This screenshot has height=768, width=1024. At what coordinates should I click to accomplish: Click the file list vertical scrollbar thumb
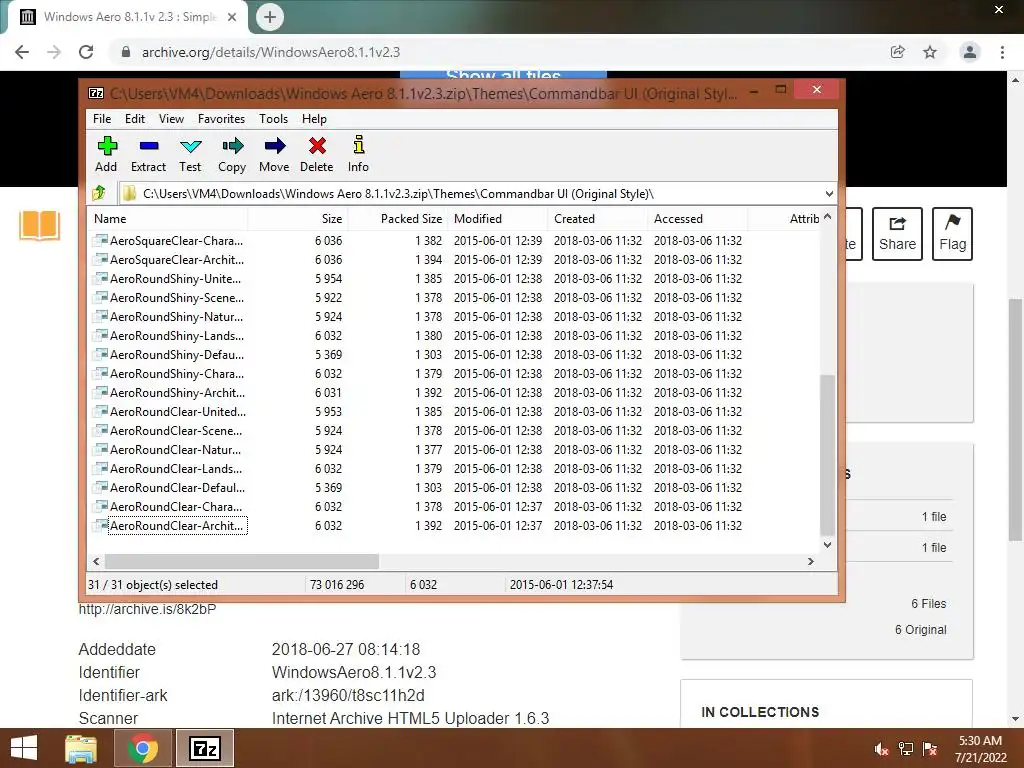click(827, 455)
